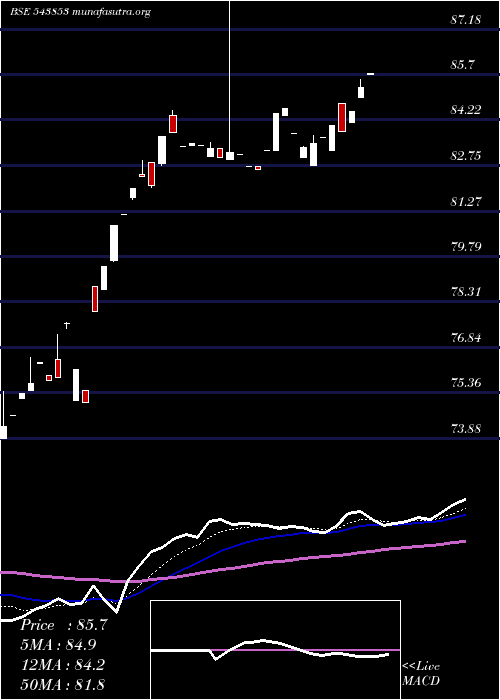Click the 73.88 price level label

[x=466, y=429]
